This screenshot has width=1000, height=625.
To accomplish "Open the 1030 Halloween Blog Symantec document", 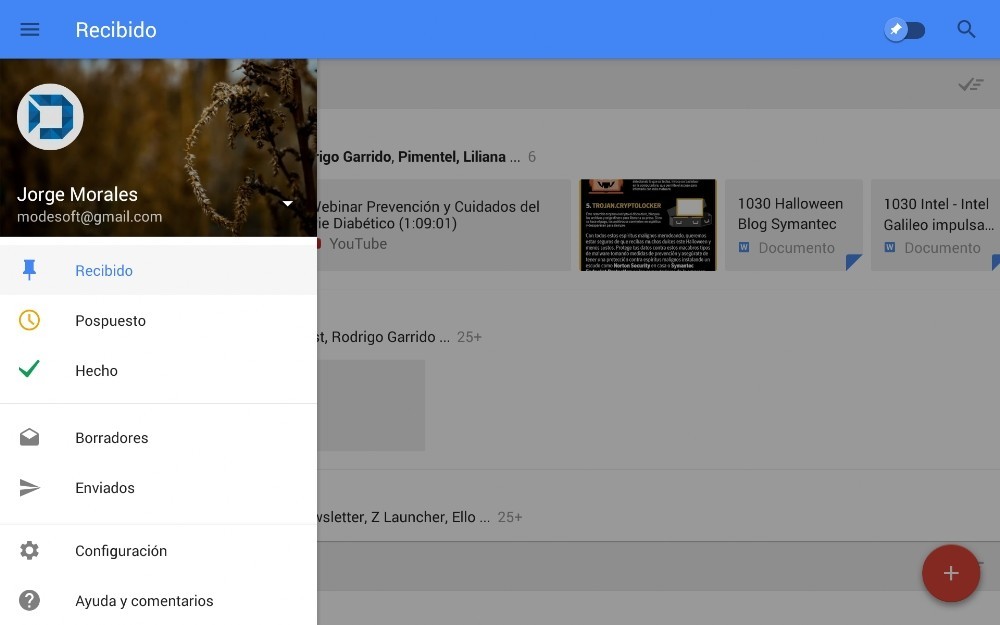I will tap(793, 225).
